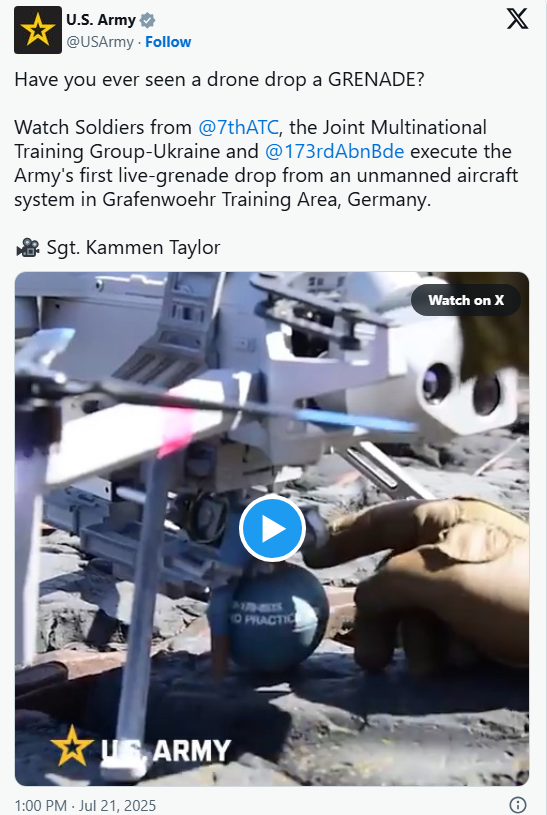Open the U.S. Army profile avatar
547x815 pixels.
(x=38, y=30)
